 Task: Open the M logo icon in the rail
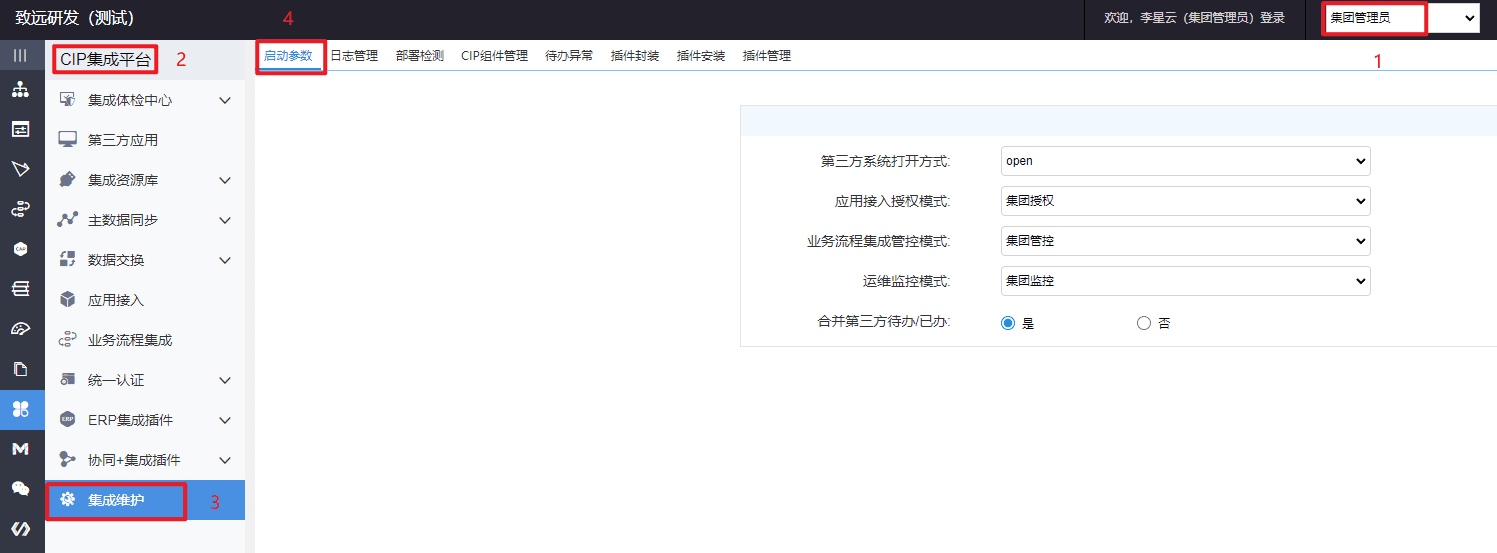point(20,449)
